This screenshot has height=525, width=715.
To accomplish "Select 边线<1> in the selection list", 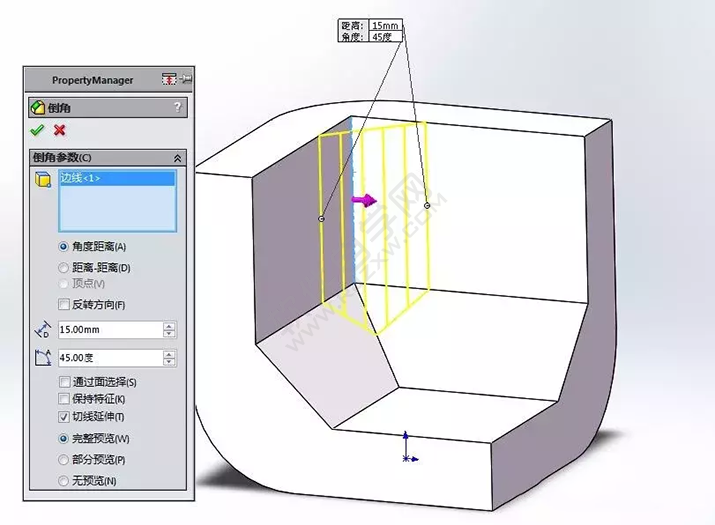I will click(x=117, y=178).
